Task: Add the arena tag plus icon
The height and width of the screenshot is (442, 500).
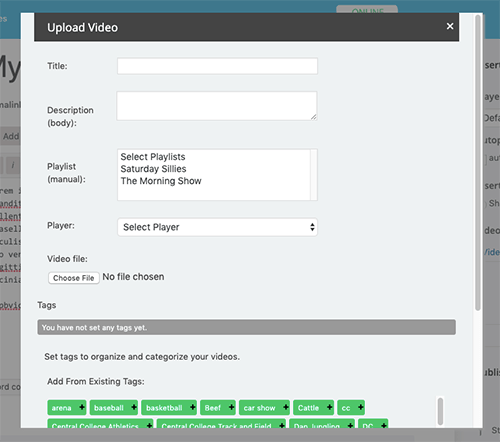Action: point(82,407)
